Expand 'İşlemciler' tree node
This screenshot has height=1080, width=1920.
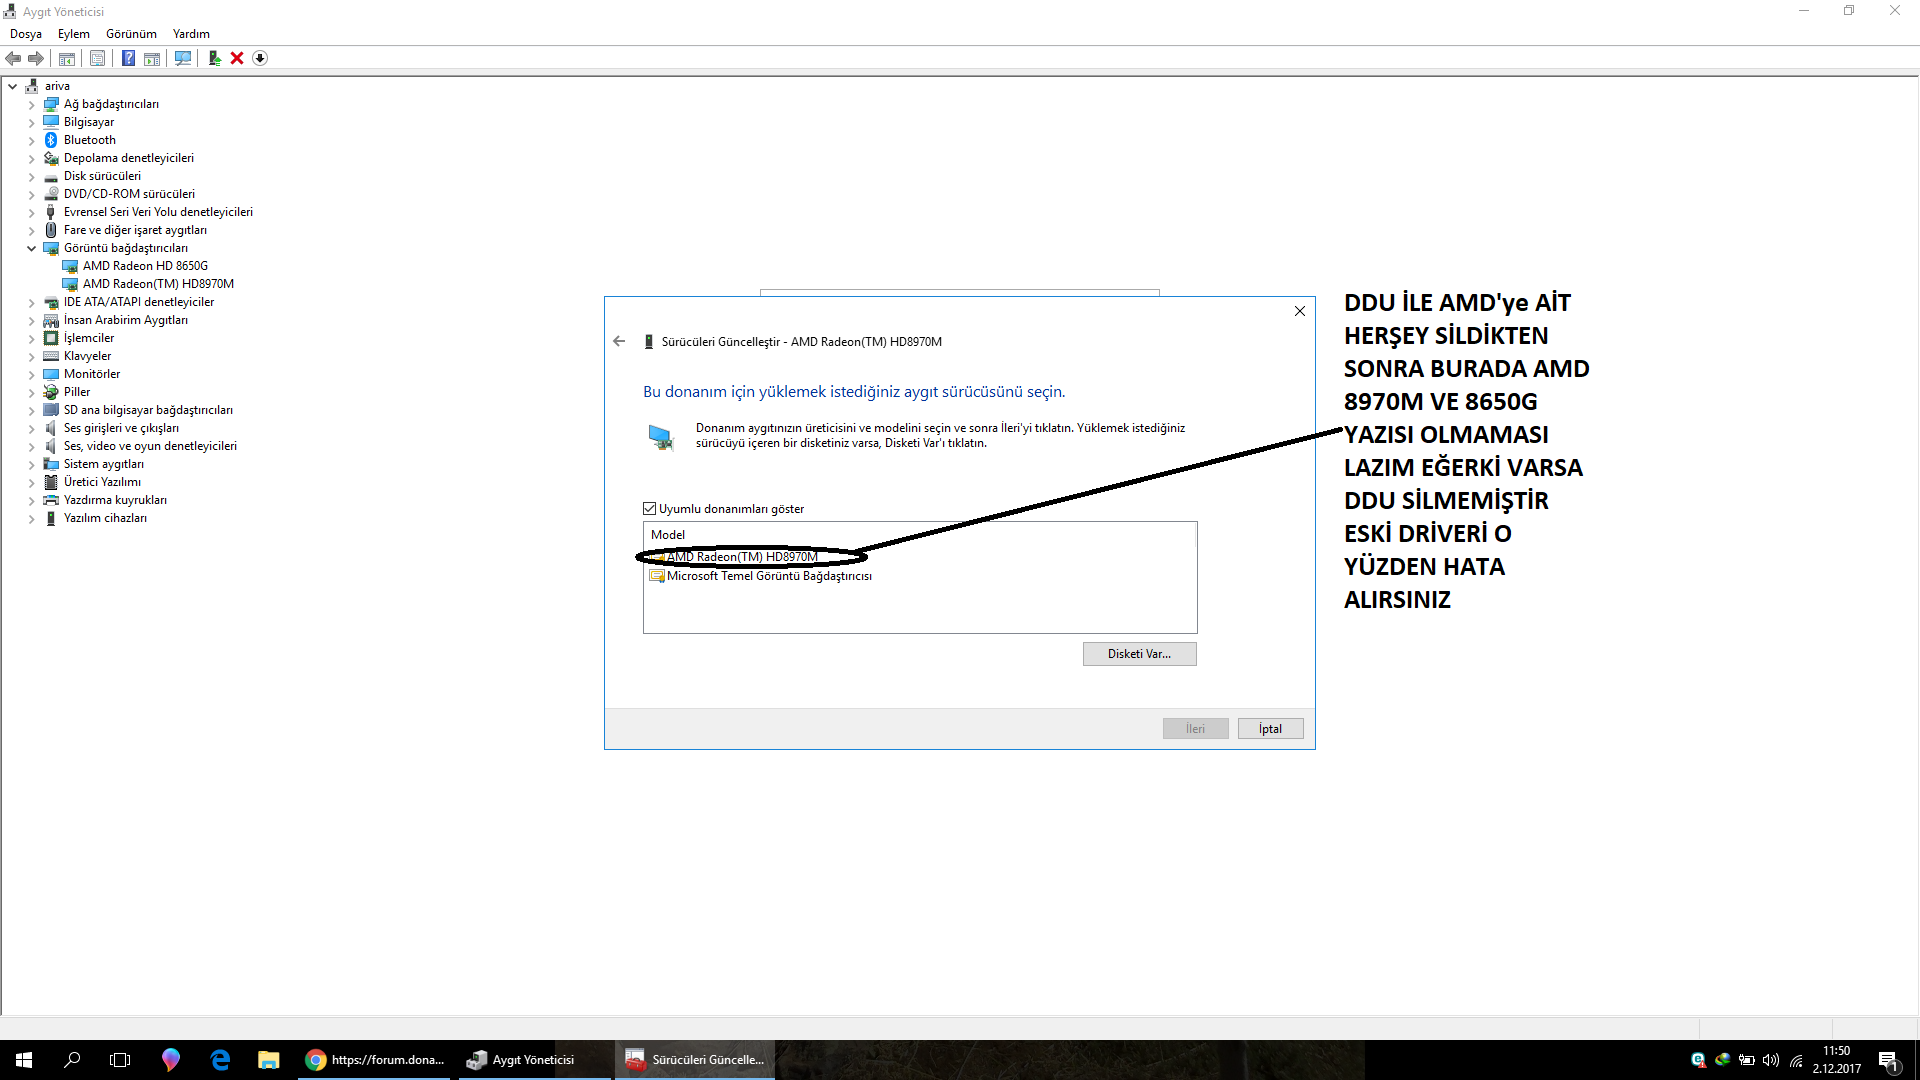31,338
